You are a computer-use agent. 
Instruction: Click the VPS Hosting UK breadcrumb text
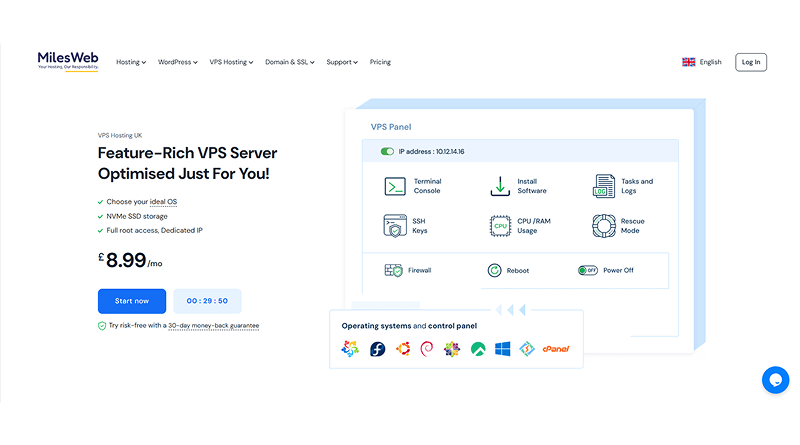[x=120, y=135]
